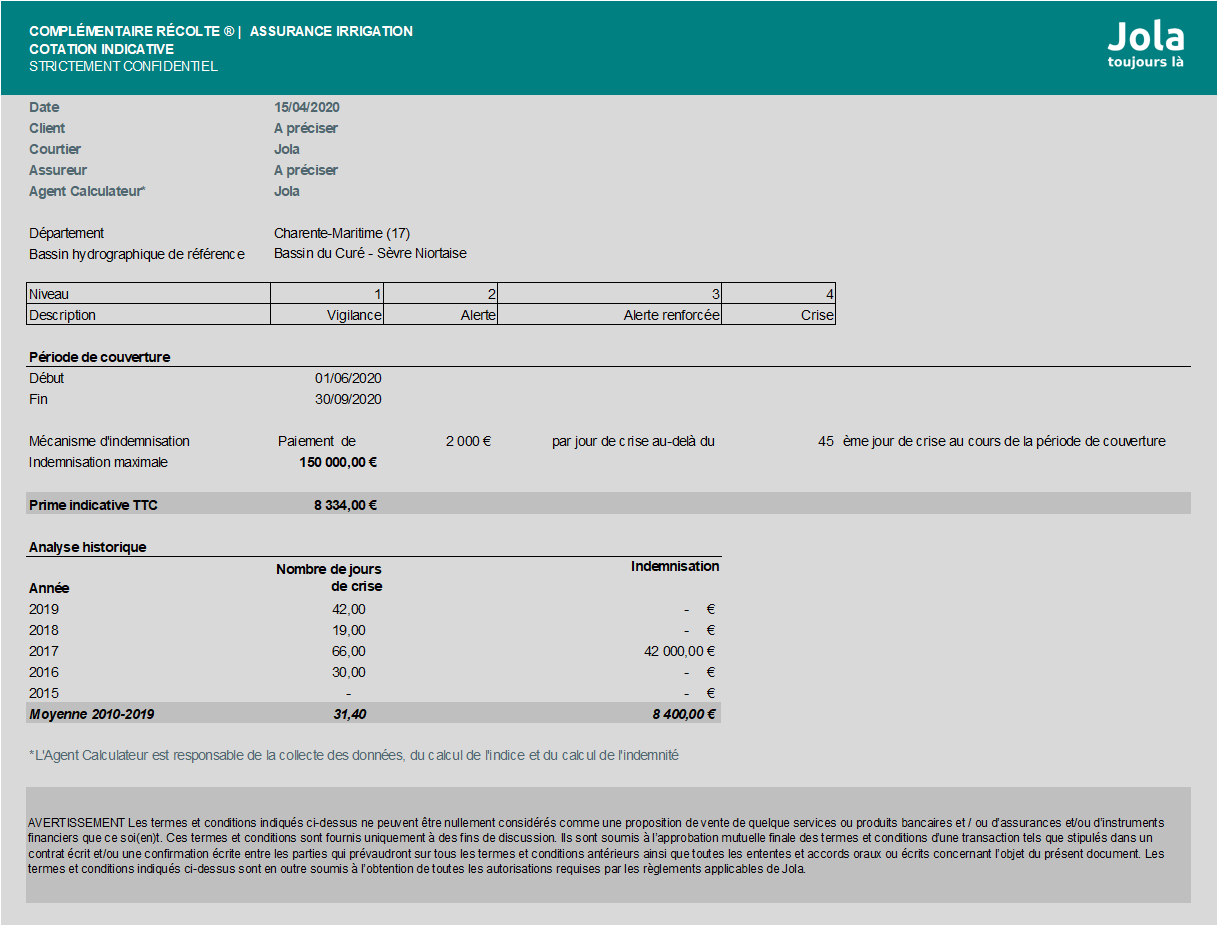Select the 8 400,00 € average indemnity
Viewport: 1218px width, 926px height.
684,714
